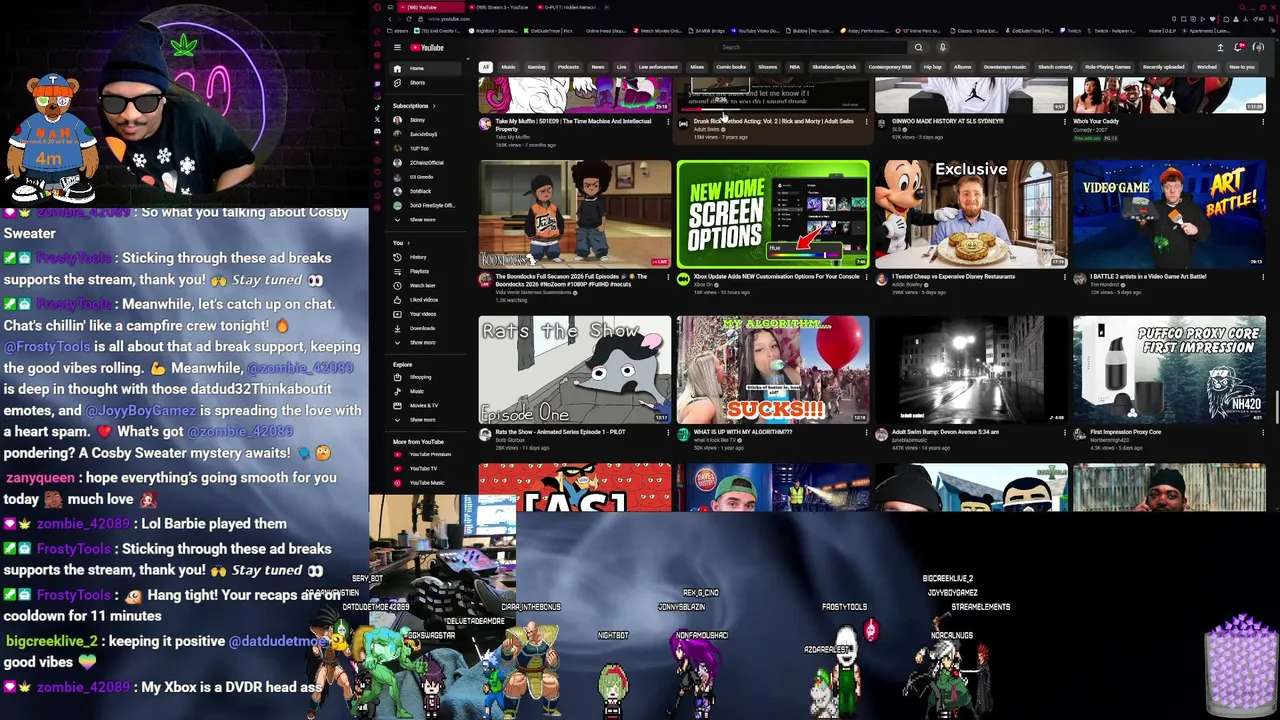Select the New to you chip
1280x720 pixels.
[x=1242, y=67]
